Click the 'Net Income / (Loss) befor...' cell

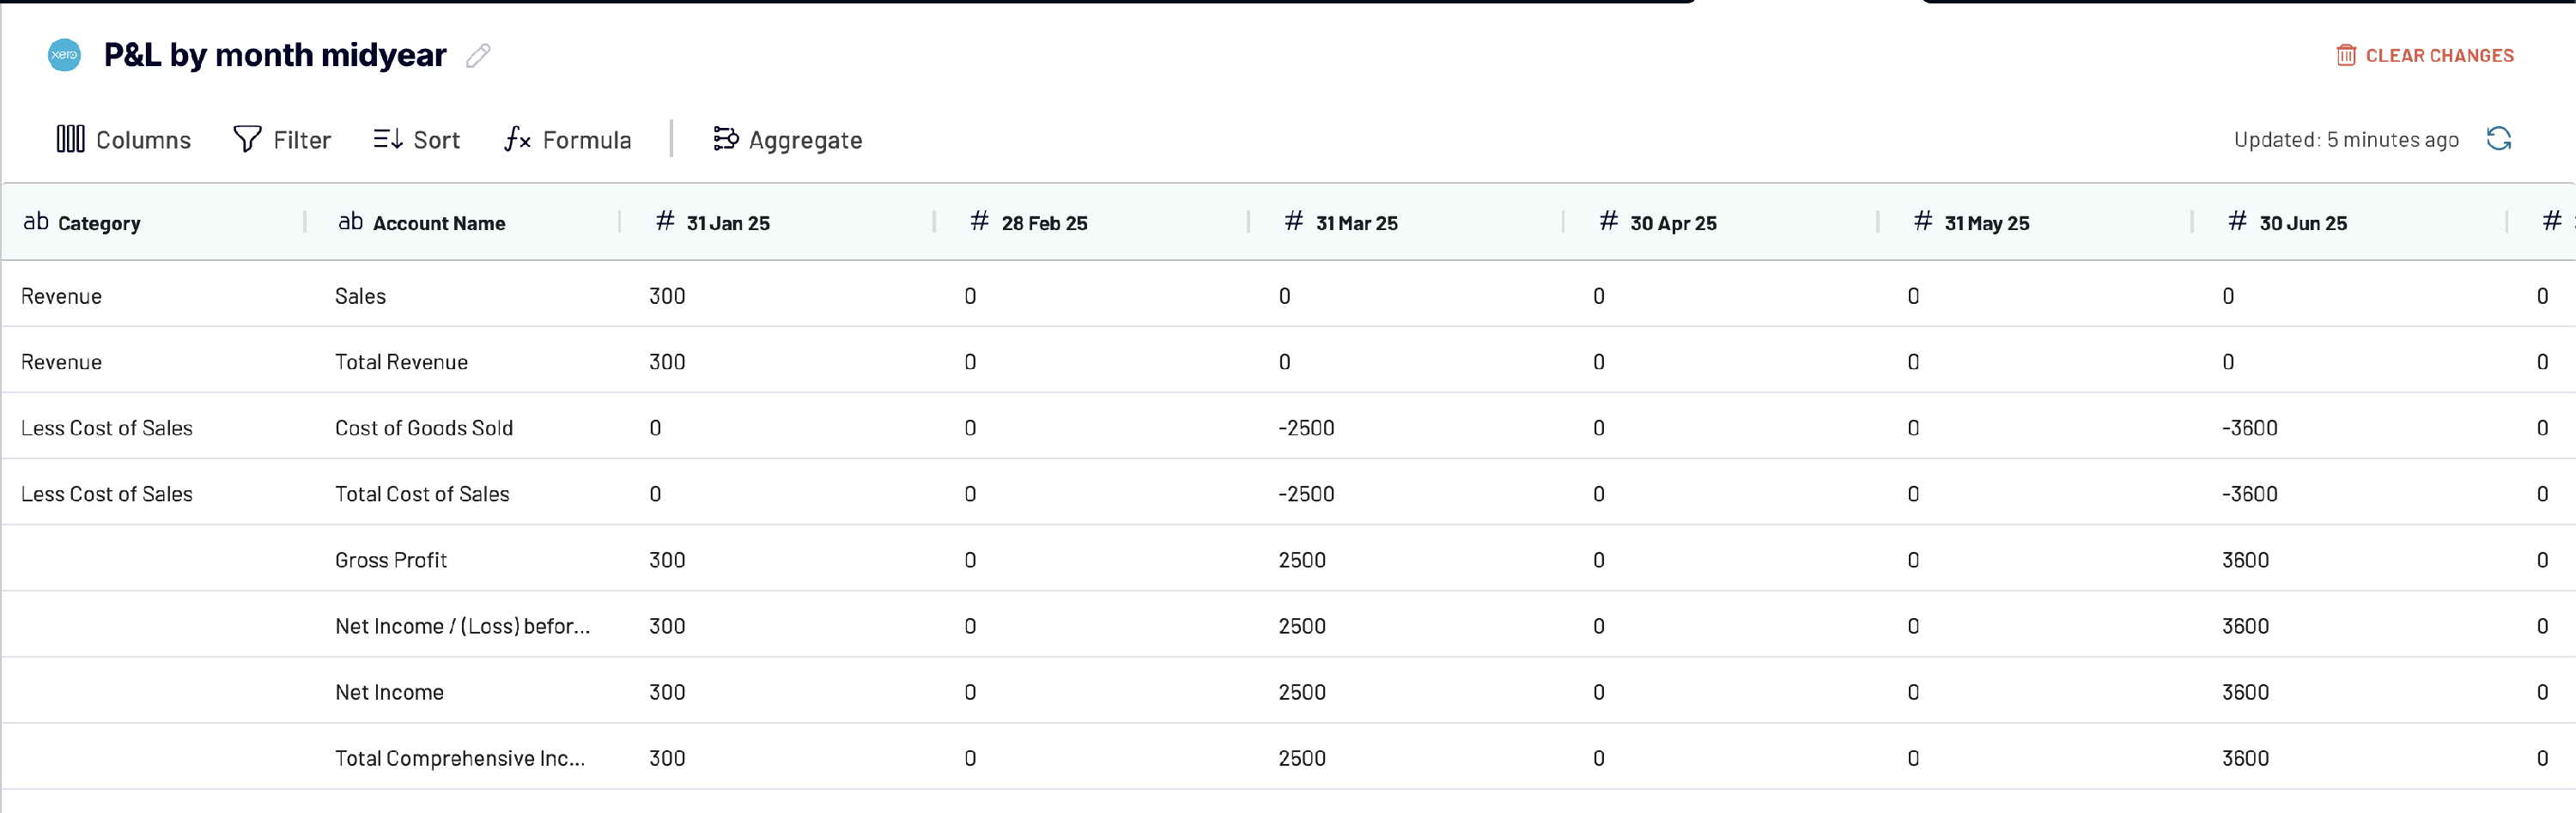coord(463,626)
